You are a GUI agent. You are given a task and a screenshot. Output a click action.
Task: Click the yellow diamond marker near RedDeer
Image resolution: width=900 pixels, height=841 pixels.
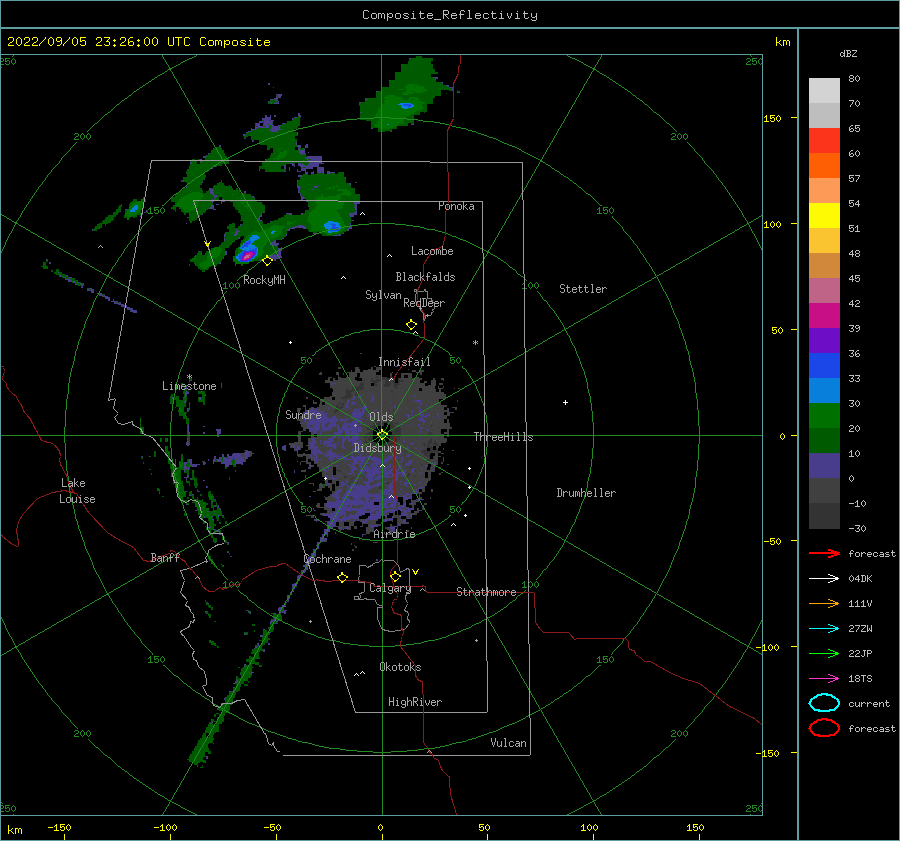[411, 324]
